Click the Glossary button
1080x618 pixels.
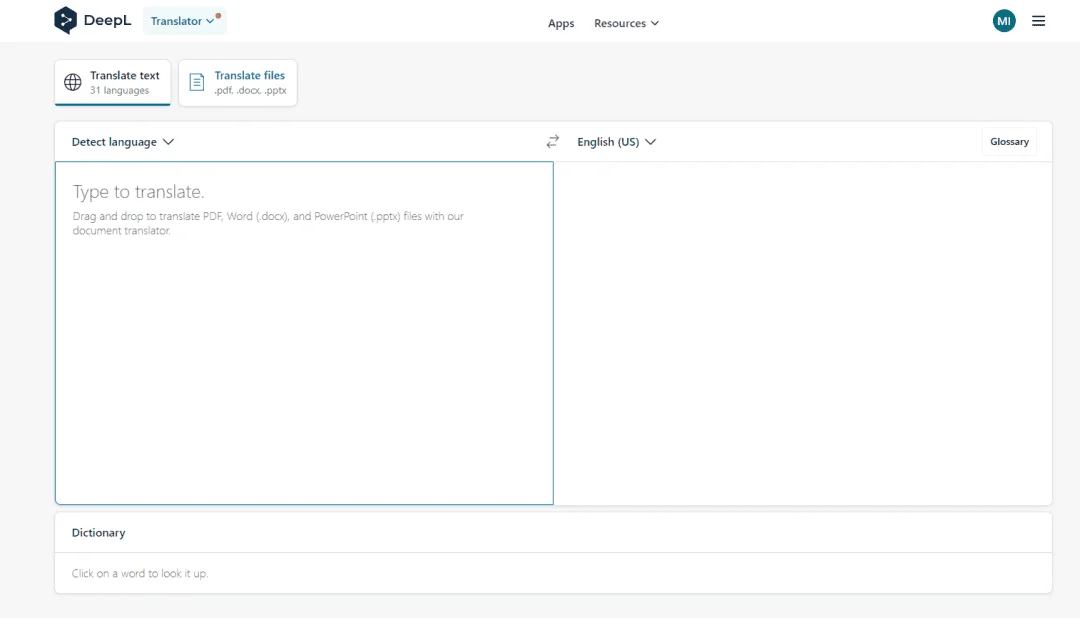coord(1009,142)
